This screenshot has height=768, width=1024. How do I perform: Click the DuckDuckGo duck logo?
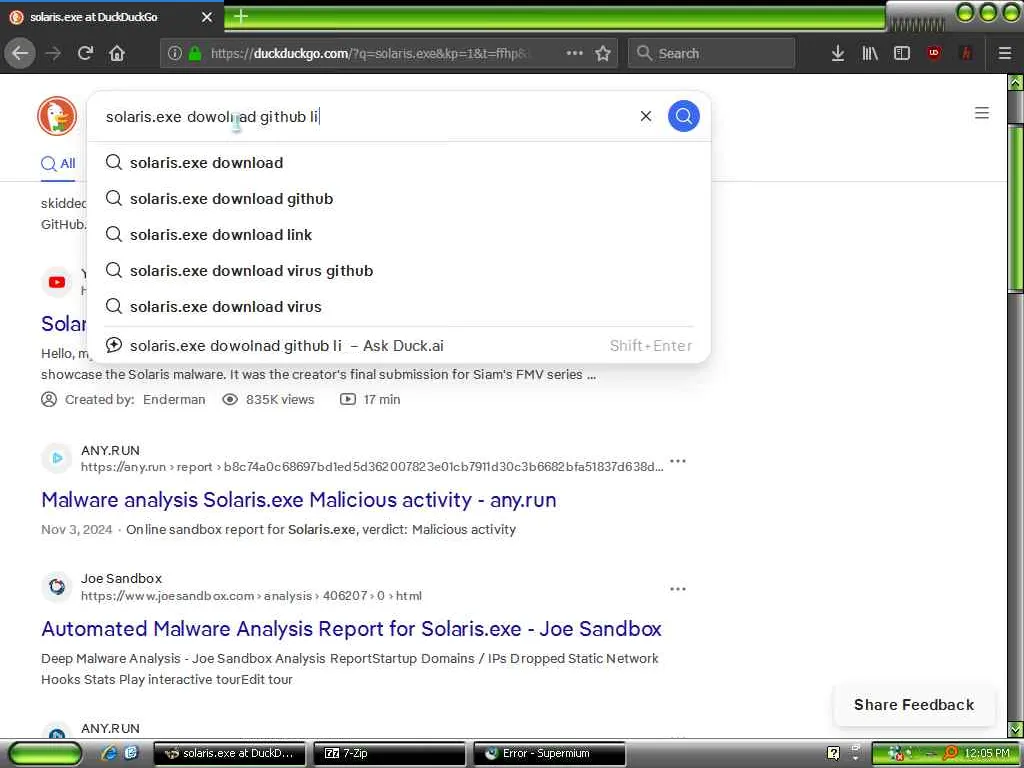click(x=57, y=116)
